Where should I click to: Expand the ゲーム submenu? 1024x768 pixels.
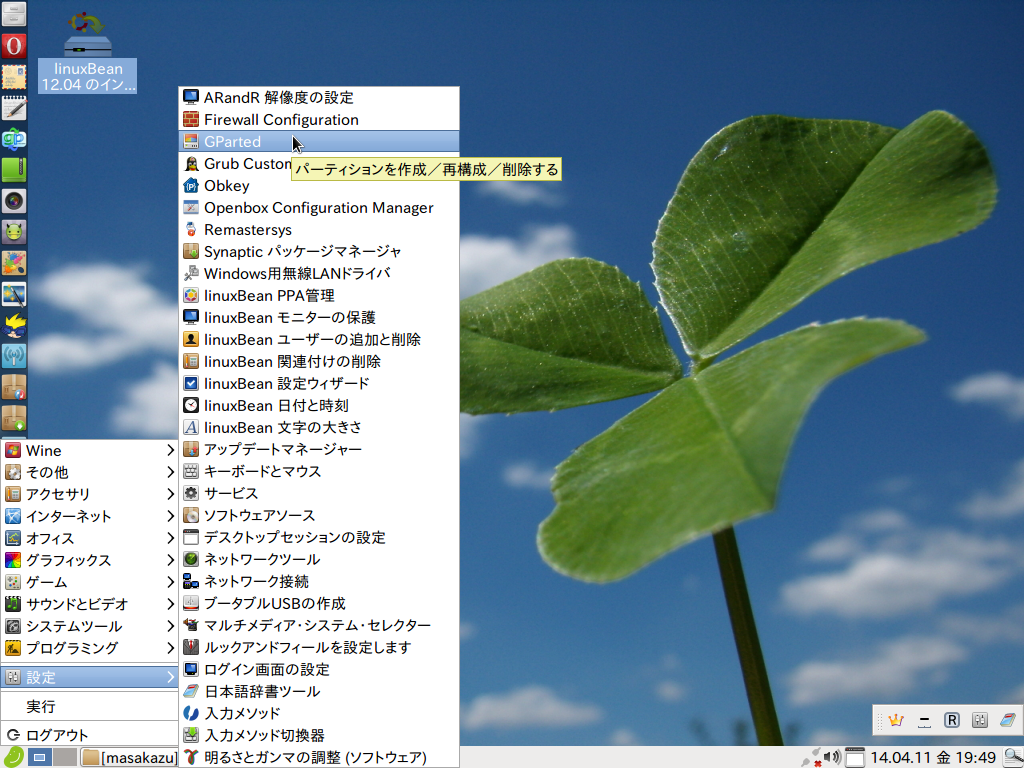[x=89, y=582]
